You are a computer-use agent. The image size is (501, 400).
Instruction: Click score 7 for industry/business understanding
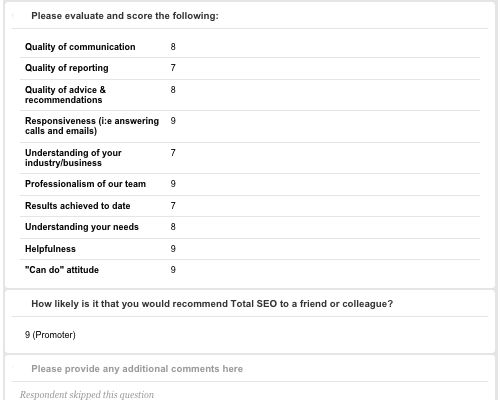(x=173, y=153)
